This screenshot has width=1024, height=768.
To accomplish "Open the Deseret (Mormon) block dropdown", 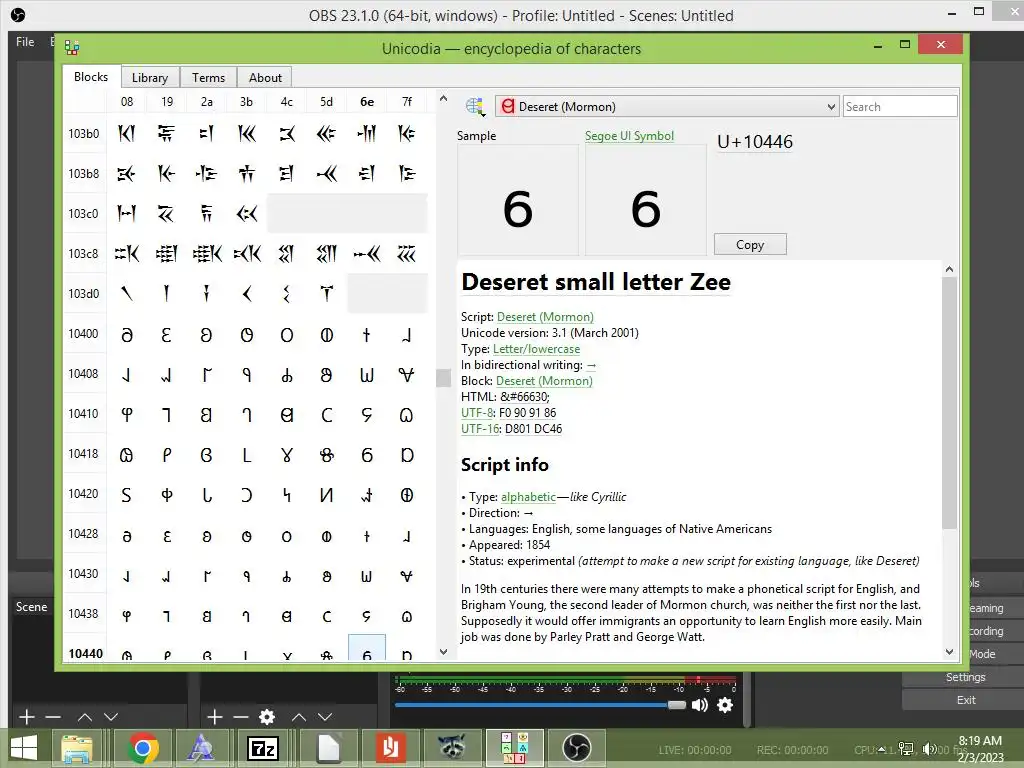I will [667, 106].
